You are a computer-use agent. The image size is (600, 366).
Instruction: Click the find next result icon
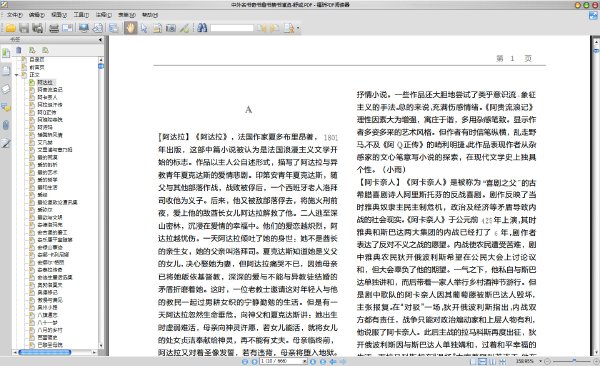click(274, 28)
